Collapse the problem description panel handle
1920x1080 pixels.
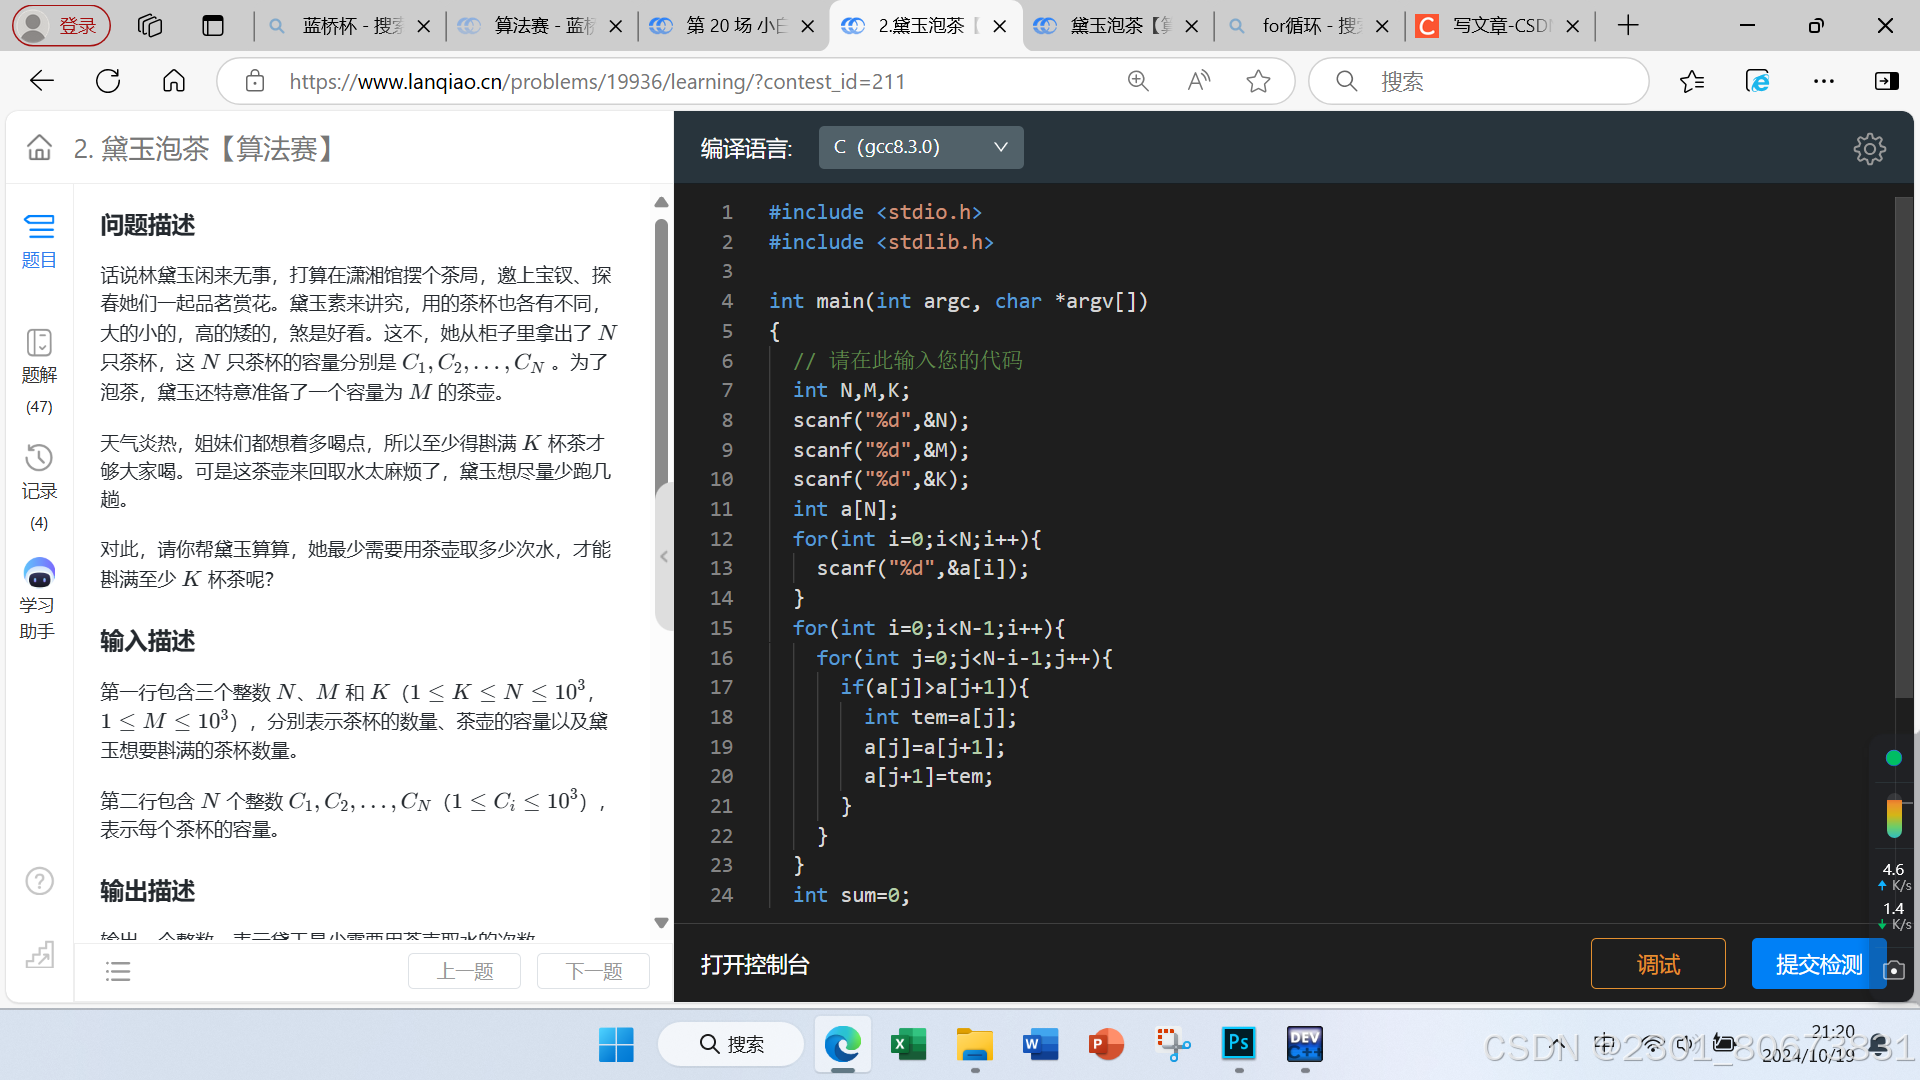[663, 557]
